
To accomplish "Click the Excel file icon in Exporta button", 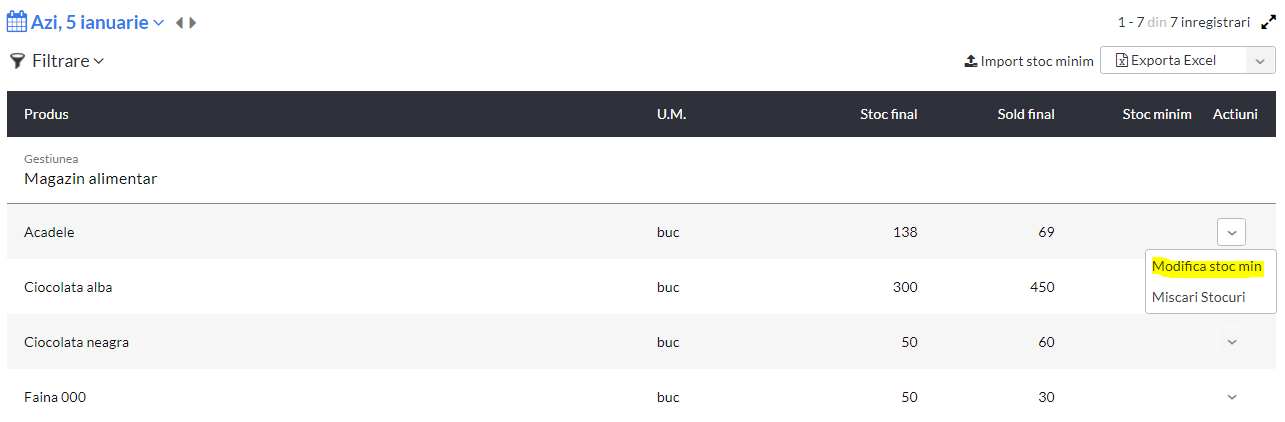I will tap(1122, 60).
